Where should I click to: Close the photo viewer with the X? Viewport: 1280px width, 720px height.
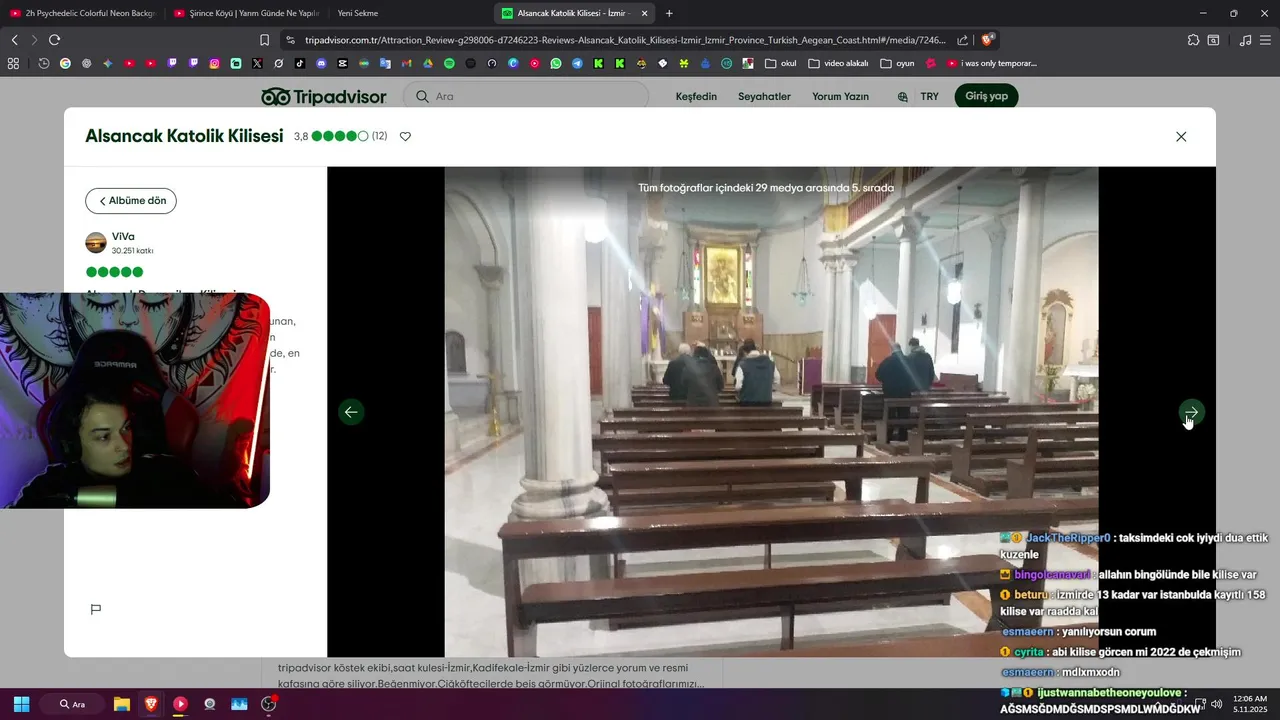click(x=1181, y=137)
